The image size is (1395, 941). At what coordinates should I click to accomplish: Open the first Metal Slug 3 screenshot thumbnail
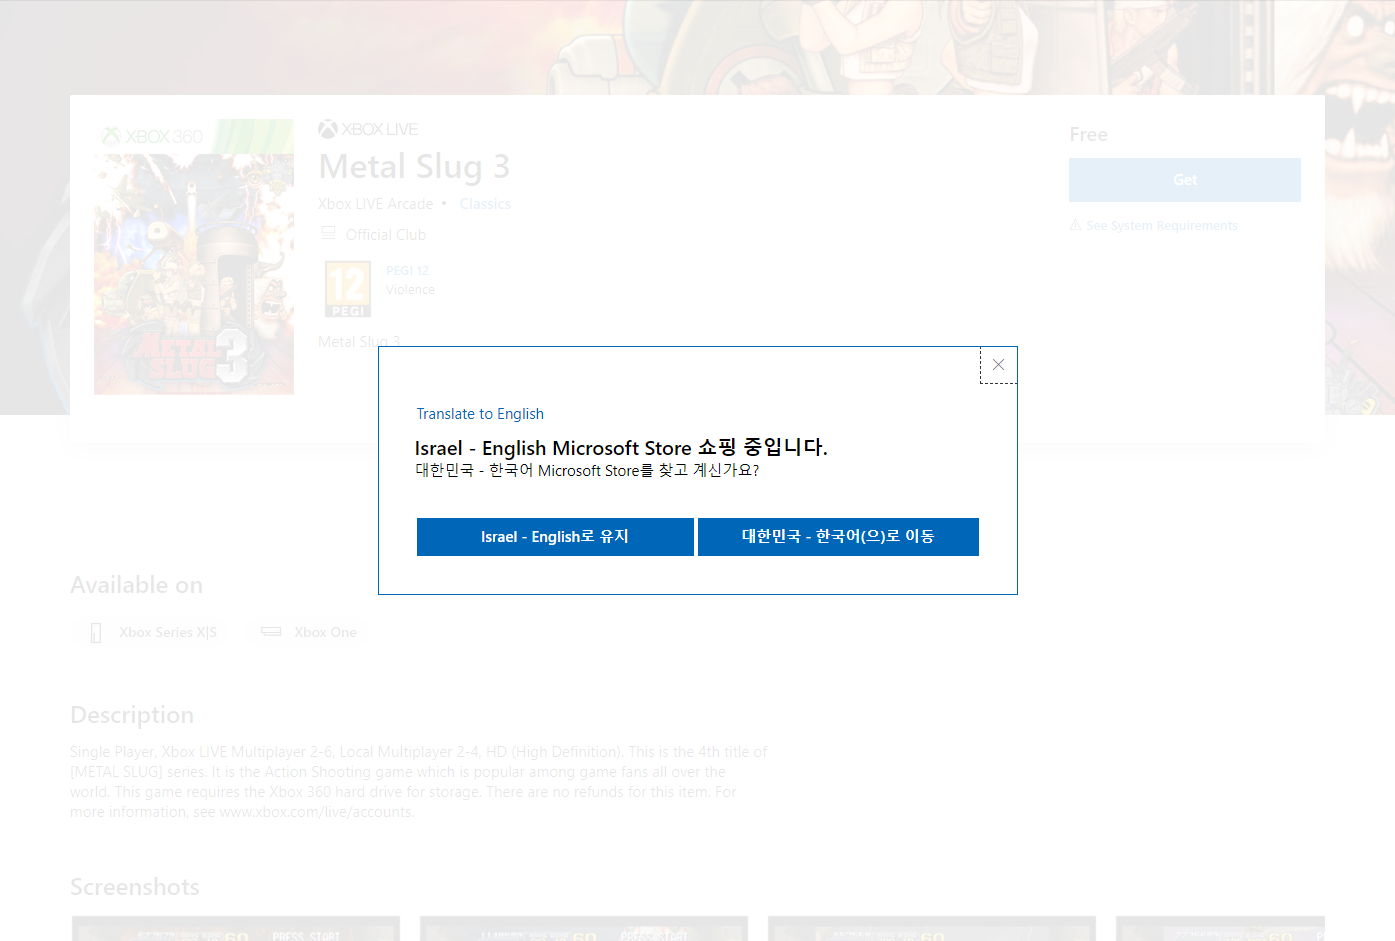click(236, 928)
